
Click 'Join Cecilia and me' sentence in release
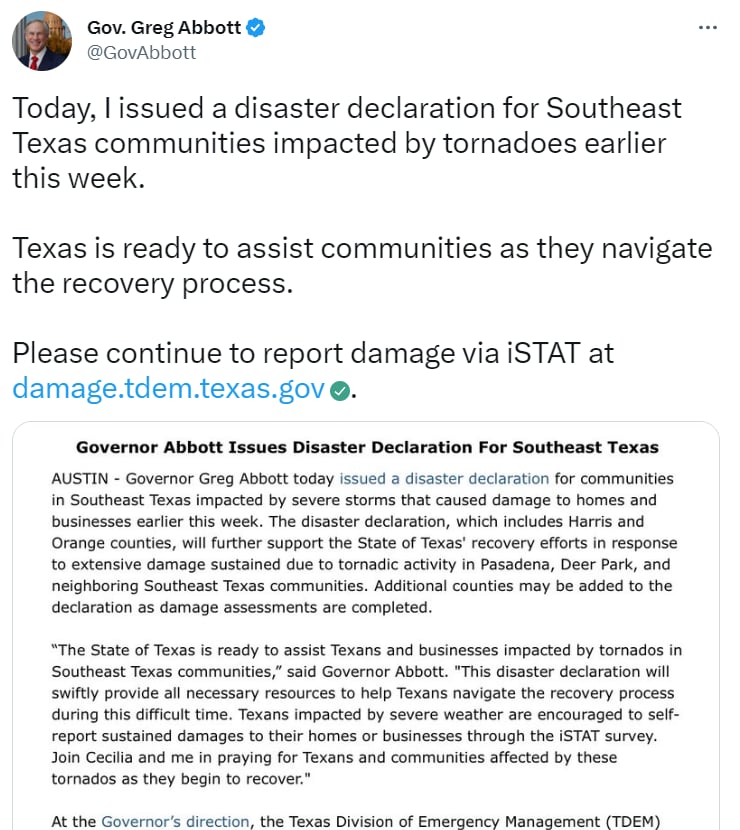[334, 768]
